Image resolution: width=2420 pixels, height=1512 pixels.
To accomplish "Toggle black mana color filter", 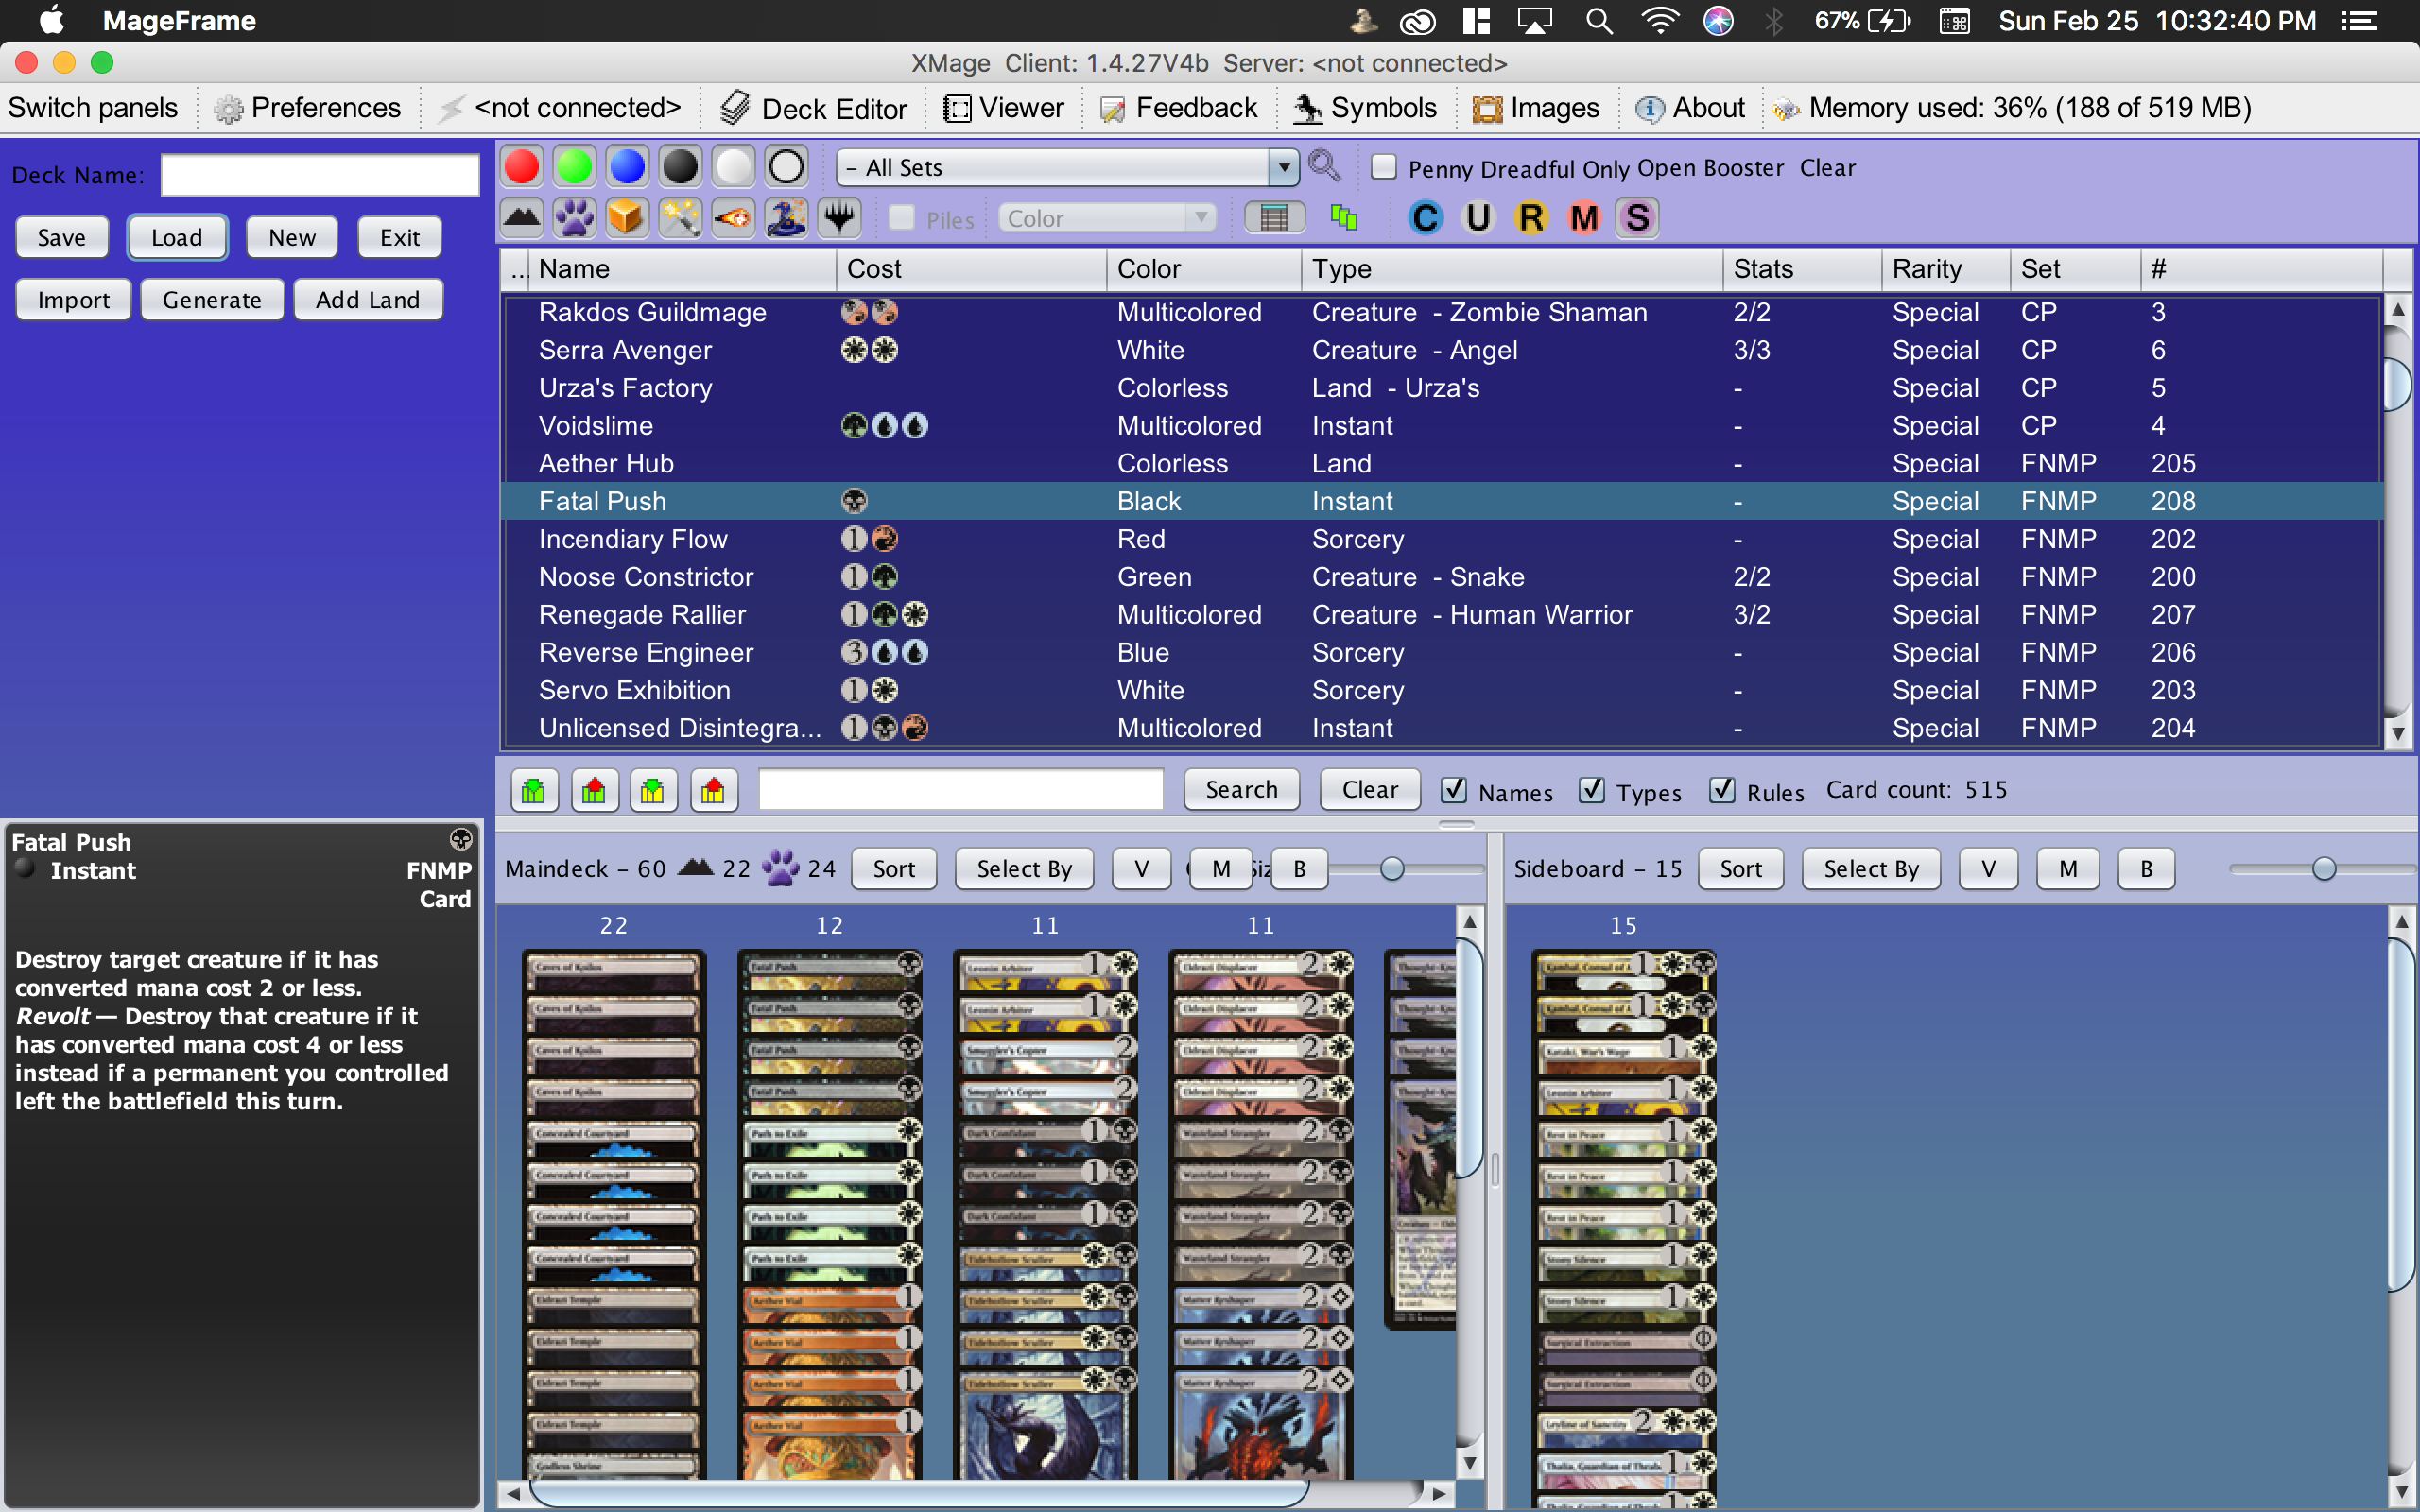I will [x=680, y=166].
